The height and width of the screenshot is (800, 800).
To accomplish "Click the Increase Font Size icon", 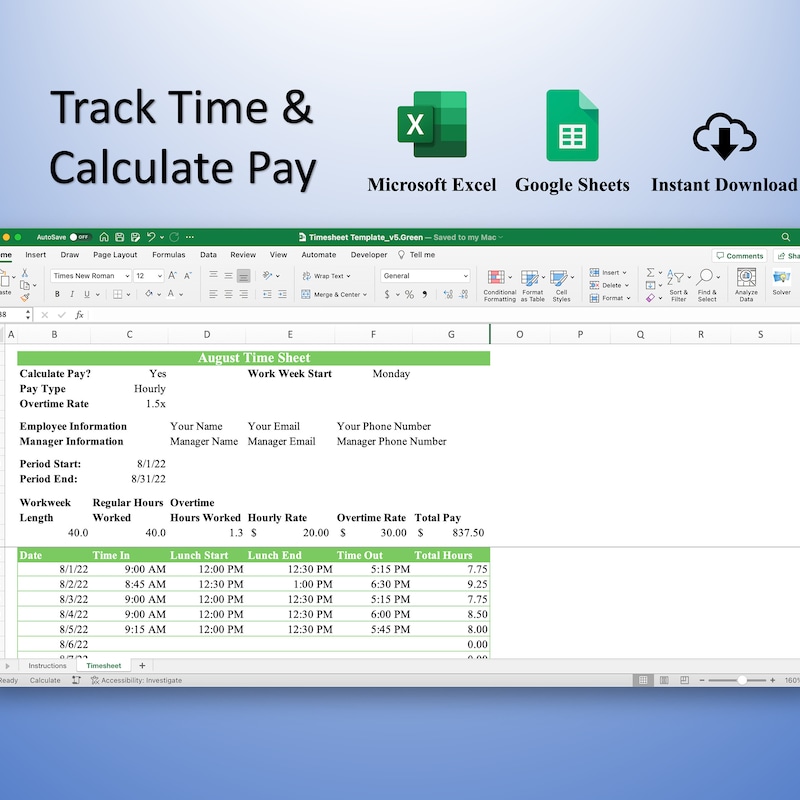I will (x=172, y=276).
